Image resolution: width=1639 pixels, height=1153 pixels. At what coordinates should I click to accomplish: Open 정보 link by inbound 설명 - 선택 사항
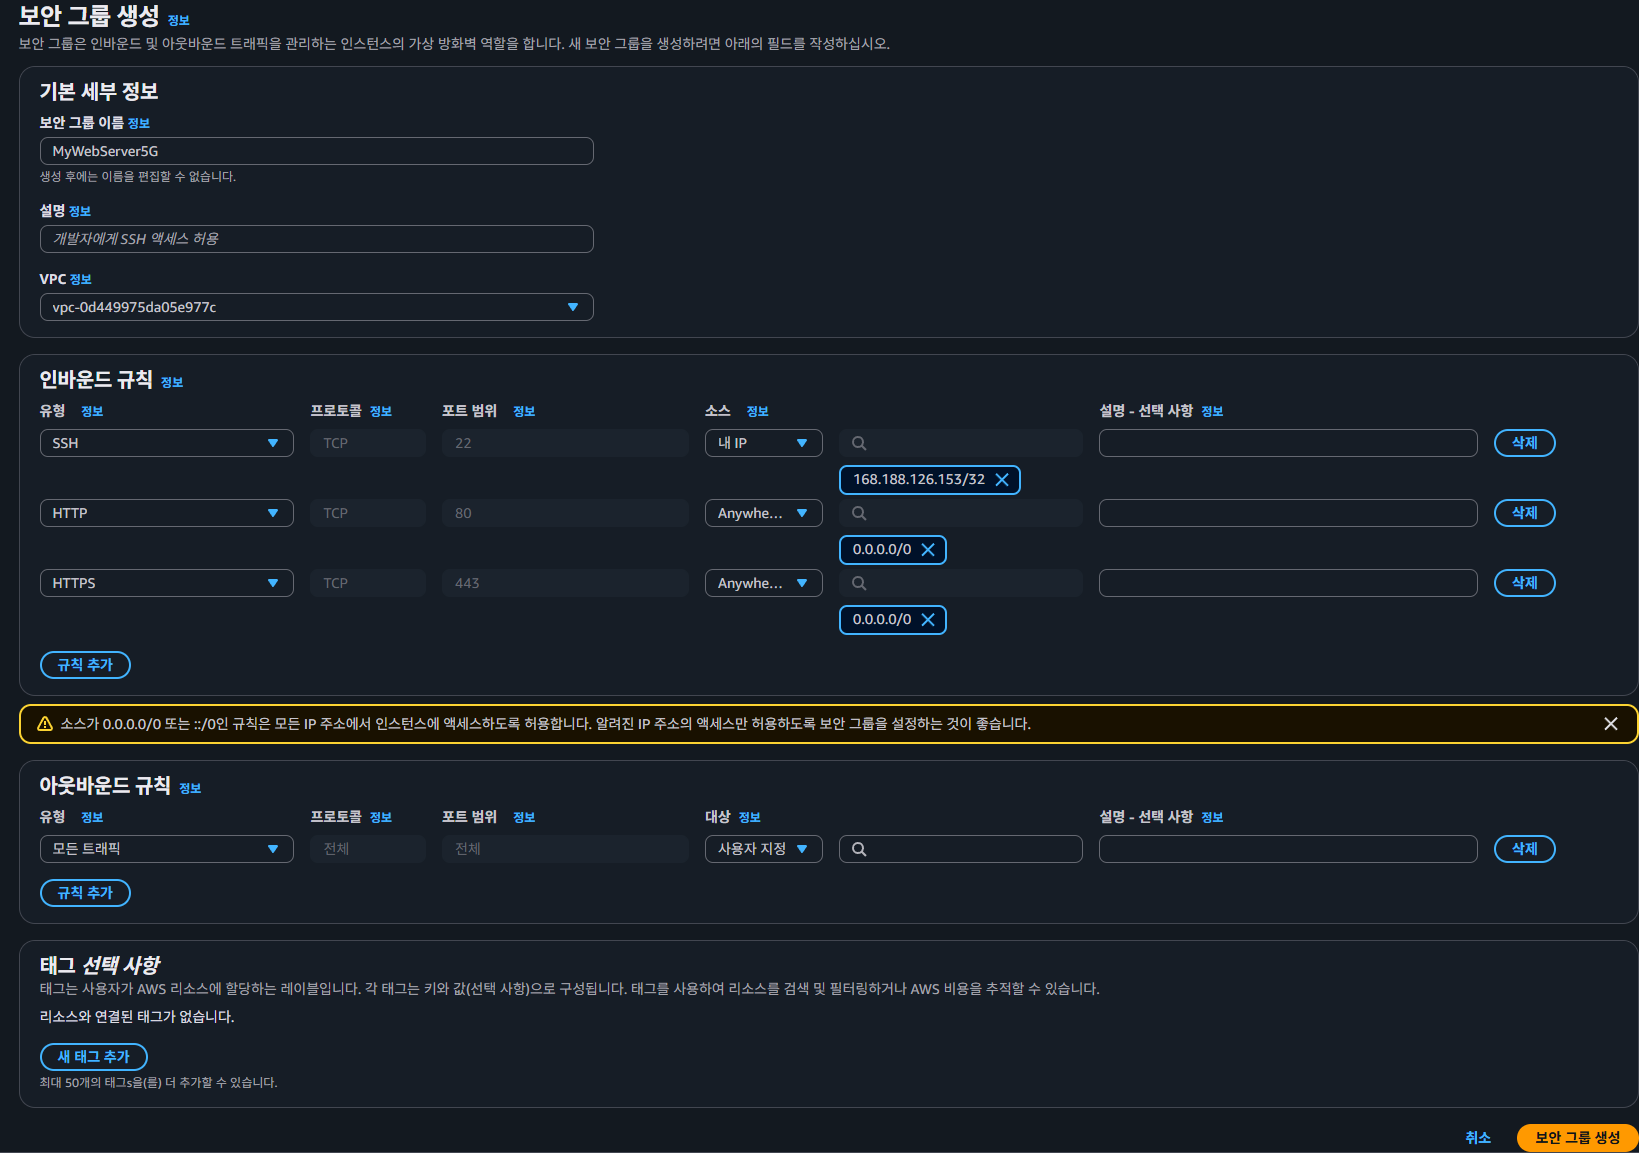[x=1212, y=412]
